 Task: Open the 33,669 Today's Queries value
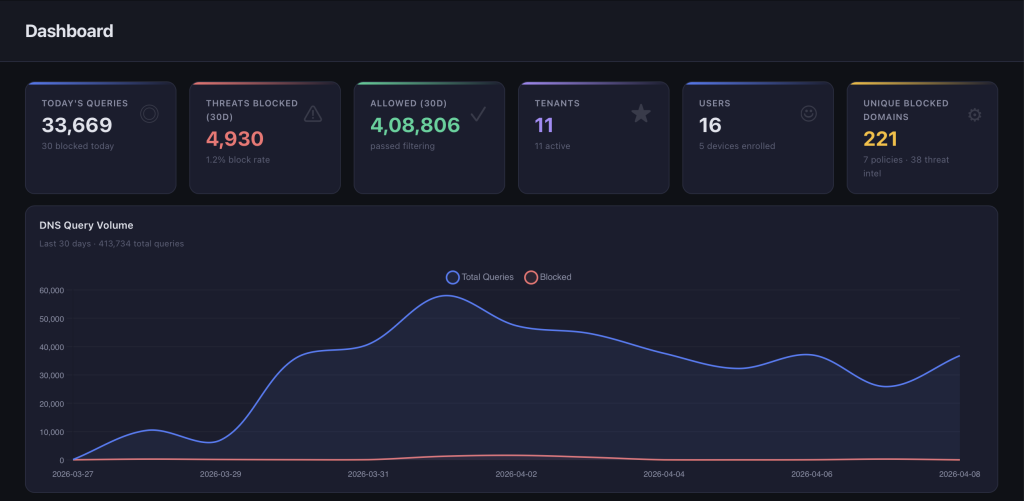(x=77, y=125)
